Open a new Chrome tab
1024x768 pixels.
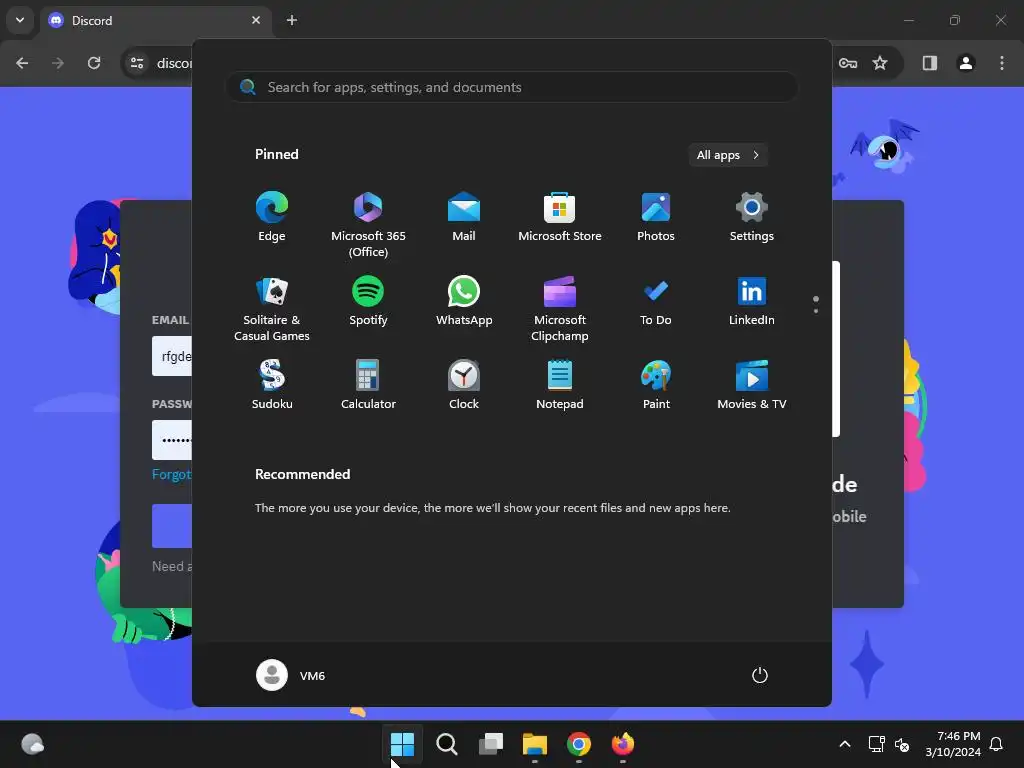292,20
